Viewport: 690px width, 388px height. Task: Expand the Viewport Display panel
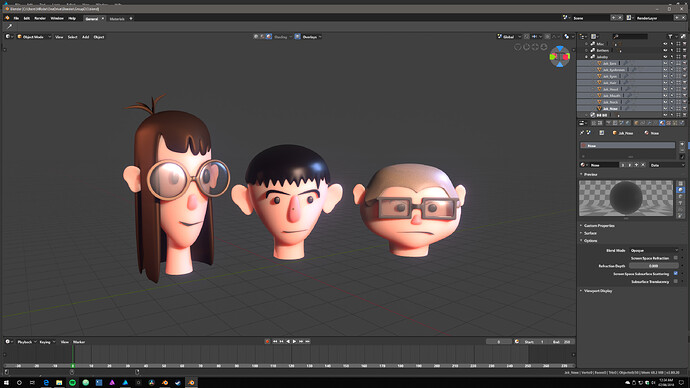tap(597, 291)
